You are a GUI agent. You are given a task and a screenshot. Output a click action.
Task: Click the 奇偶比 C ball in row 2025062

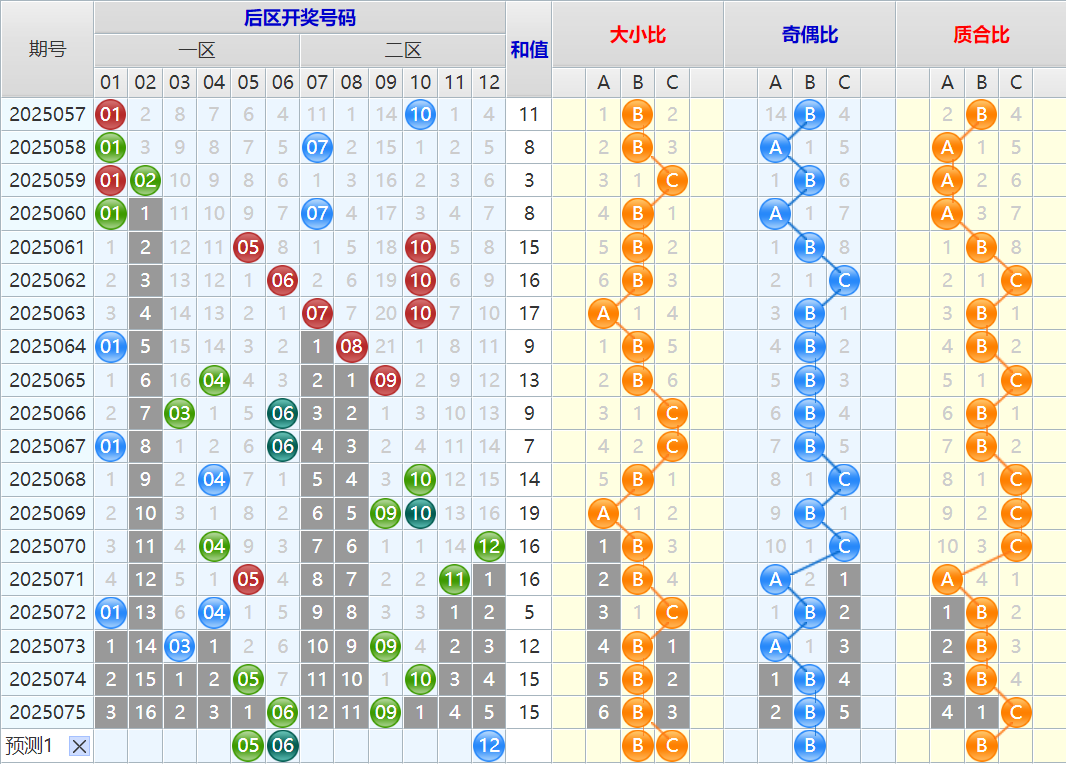pyautogui.click(x=844, y=280)
